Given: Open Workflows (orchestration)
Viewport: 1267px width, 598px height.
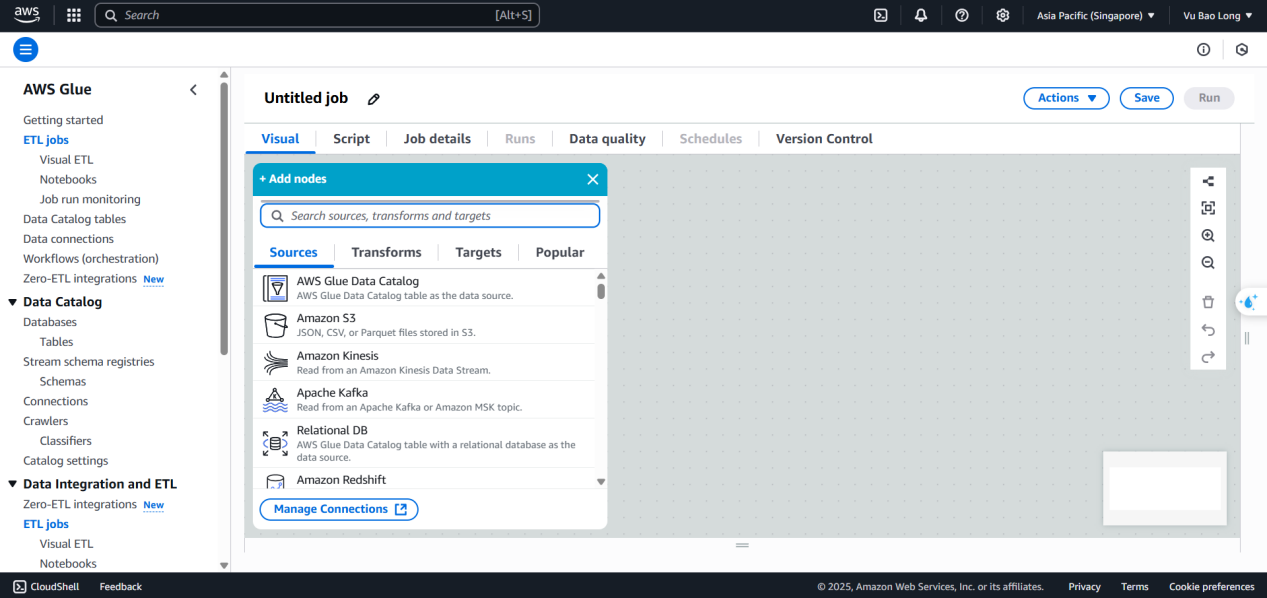Looking at the screenshot, I should (x=91, y=259).
